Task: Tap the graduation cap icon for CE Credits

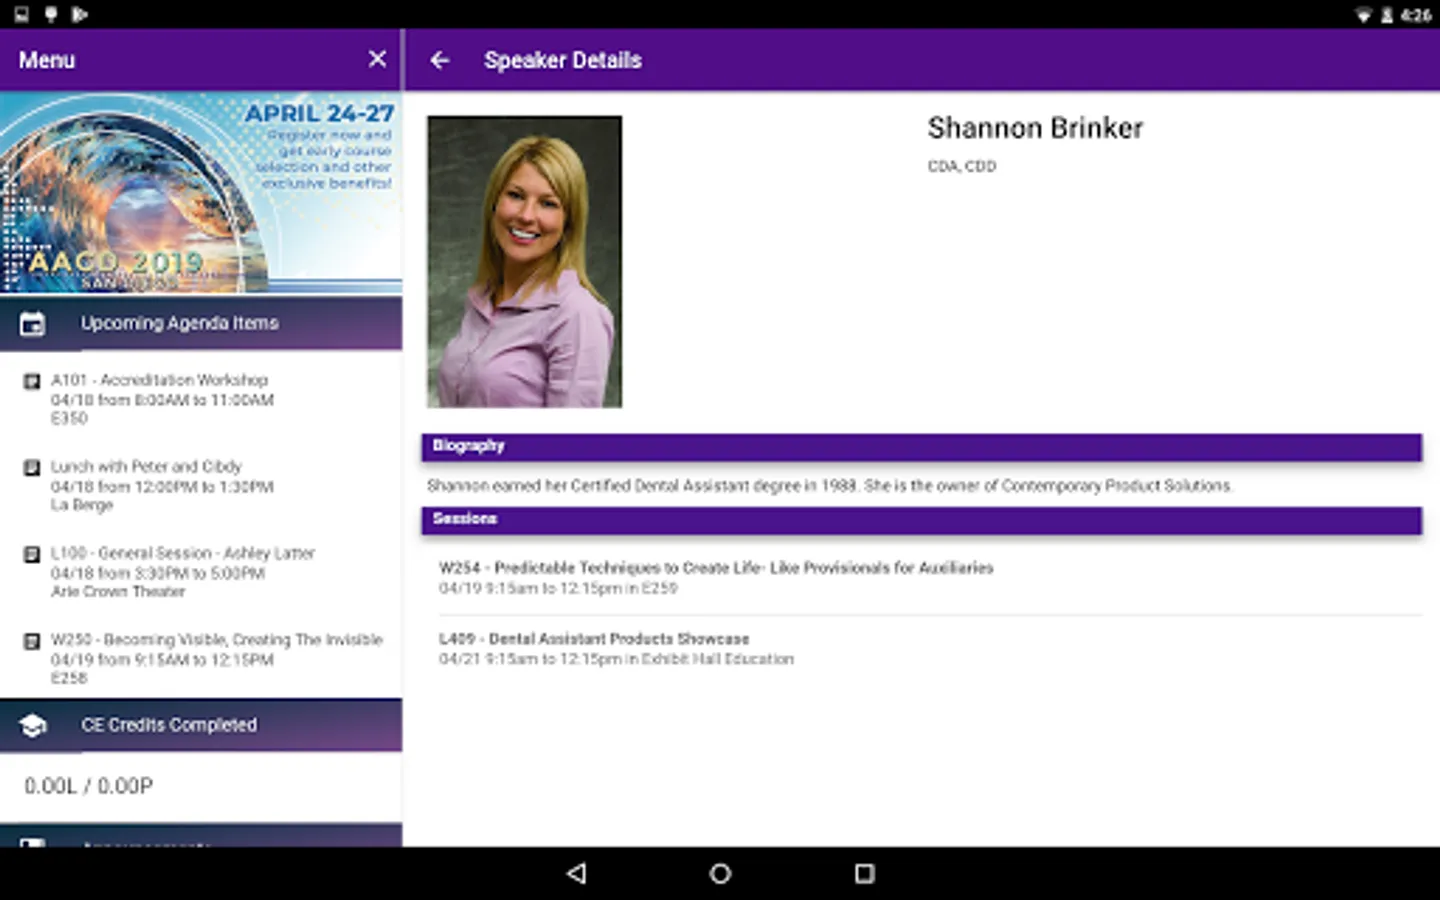Action: click(x=33, y=725)
